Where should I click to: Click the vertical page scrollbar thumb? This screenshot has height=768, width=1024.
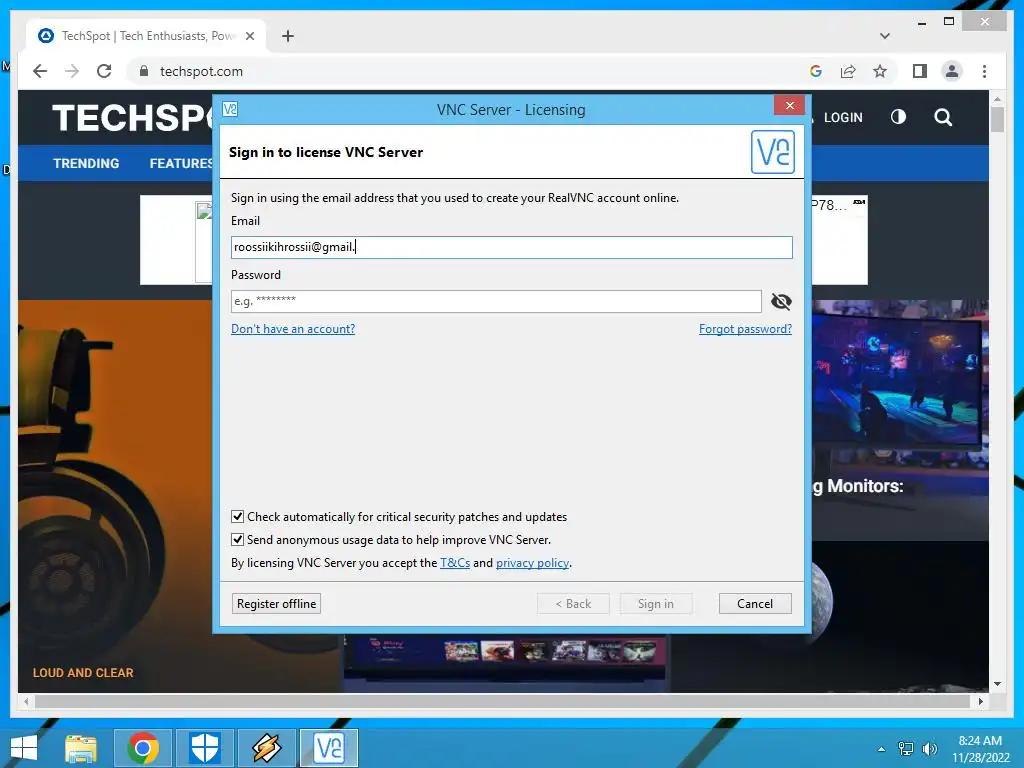tap(997, 120)
